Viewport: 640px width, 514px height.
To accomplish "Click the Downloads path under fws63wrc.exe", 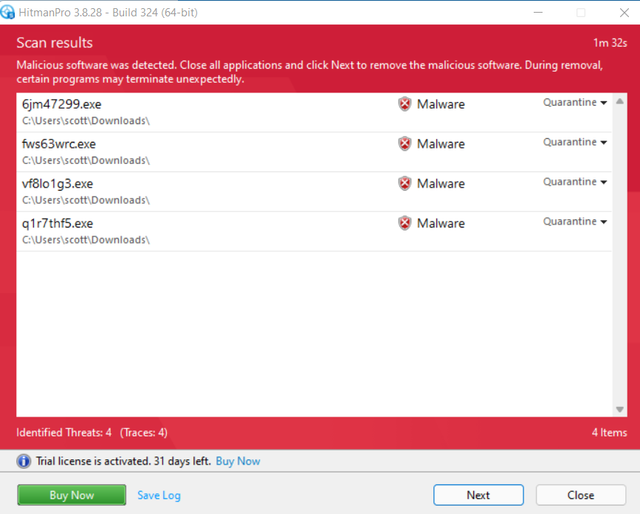I will pyautogui.click(x=86, y=160).
